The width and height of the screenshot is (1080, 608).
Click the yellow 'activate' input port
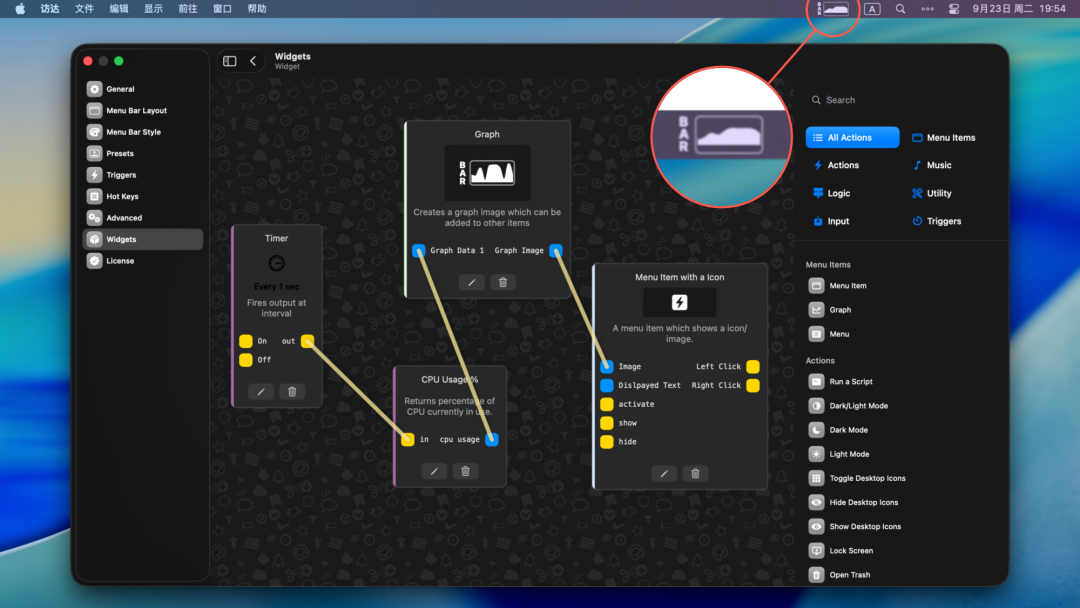[x=607, y=404]
